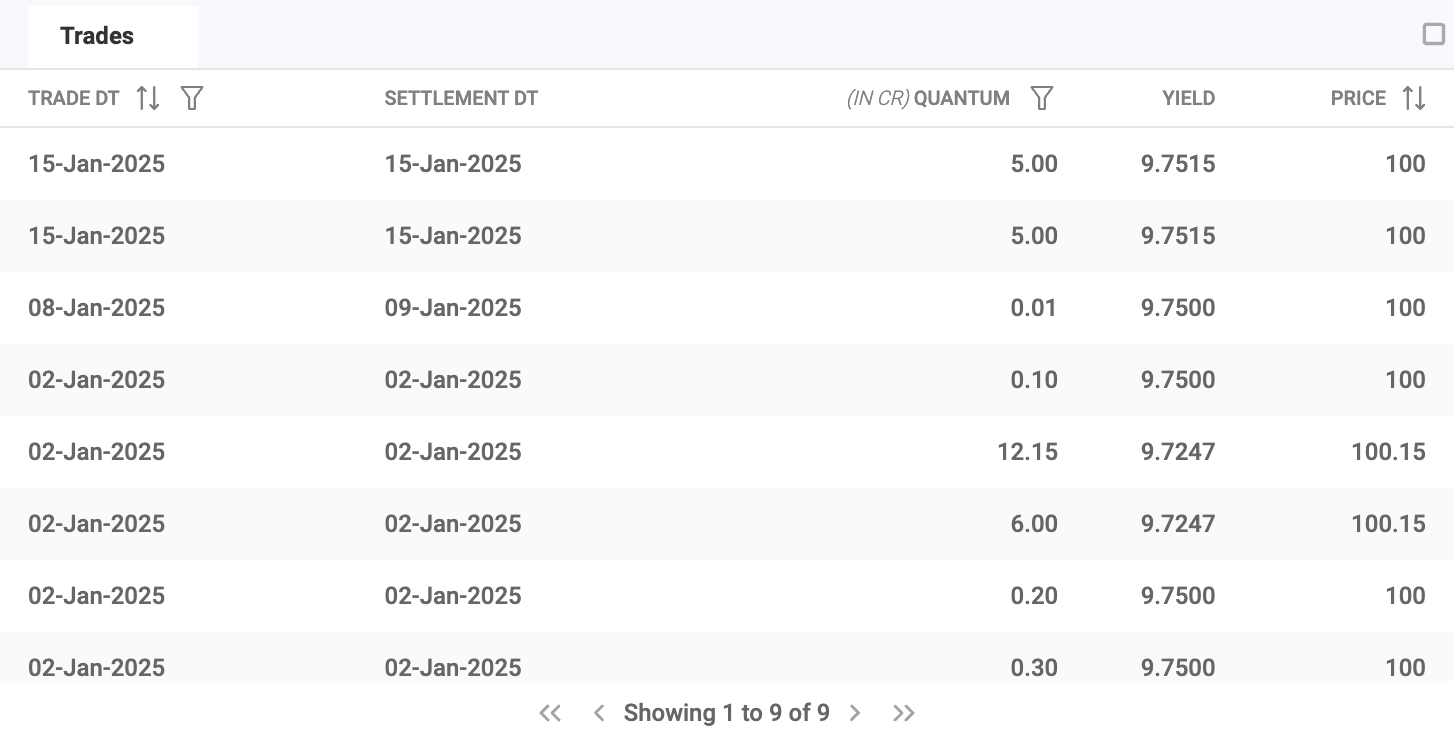
Task: Go to previous page chevron
Action: click(x=599, y=713)
